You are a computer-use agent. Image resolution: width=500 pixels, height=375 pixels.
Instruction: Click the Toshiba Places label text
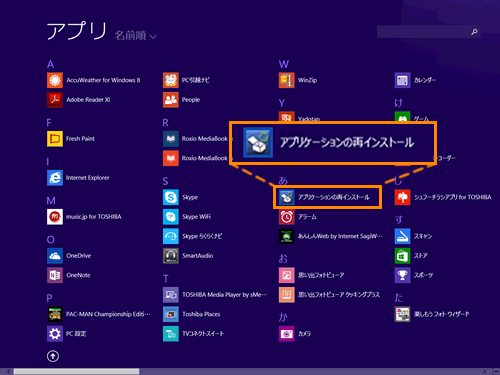201,314
